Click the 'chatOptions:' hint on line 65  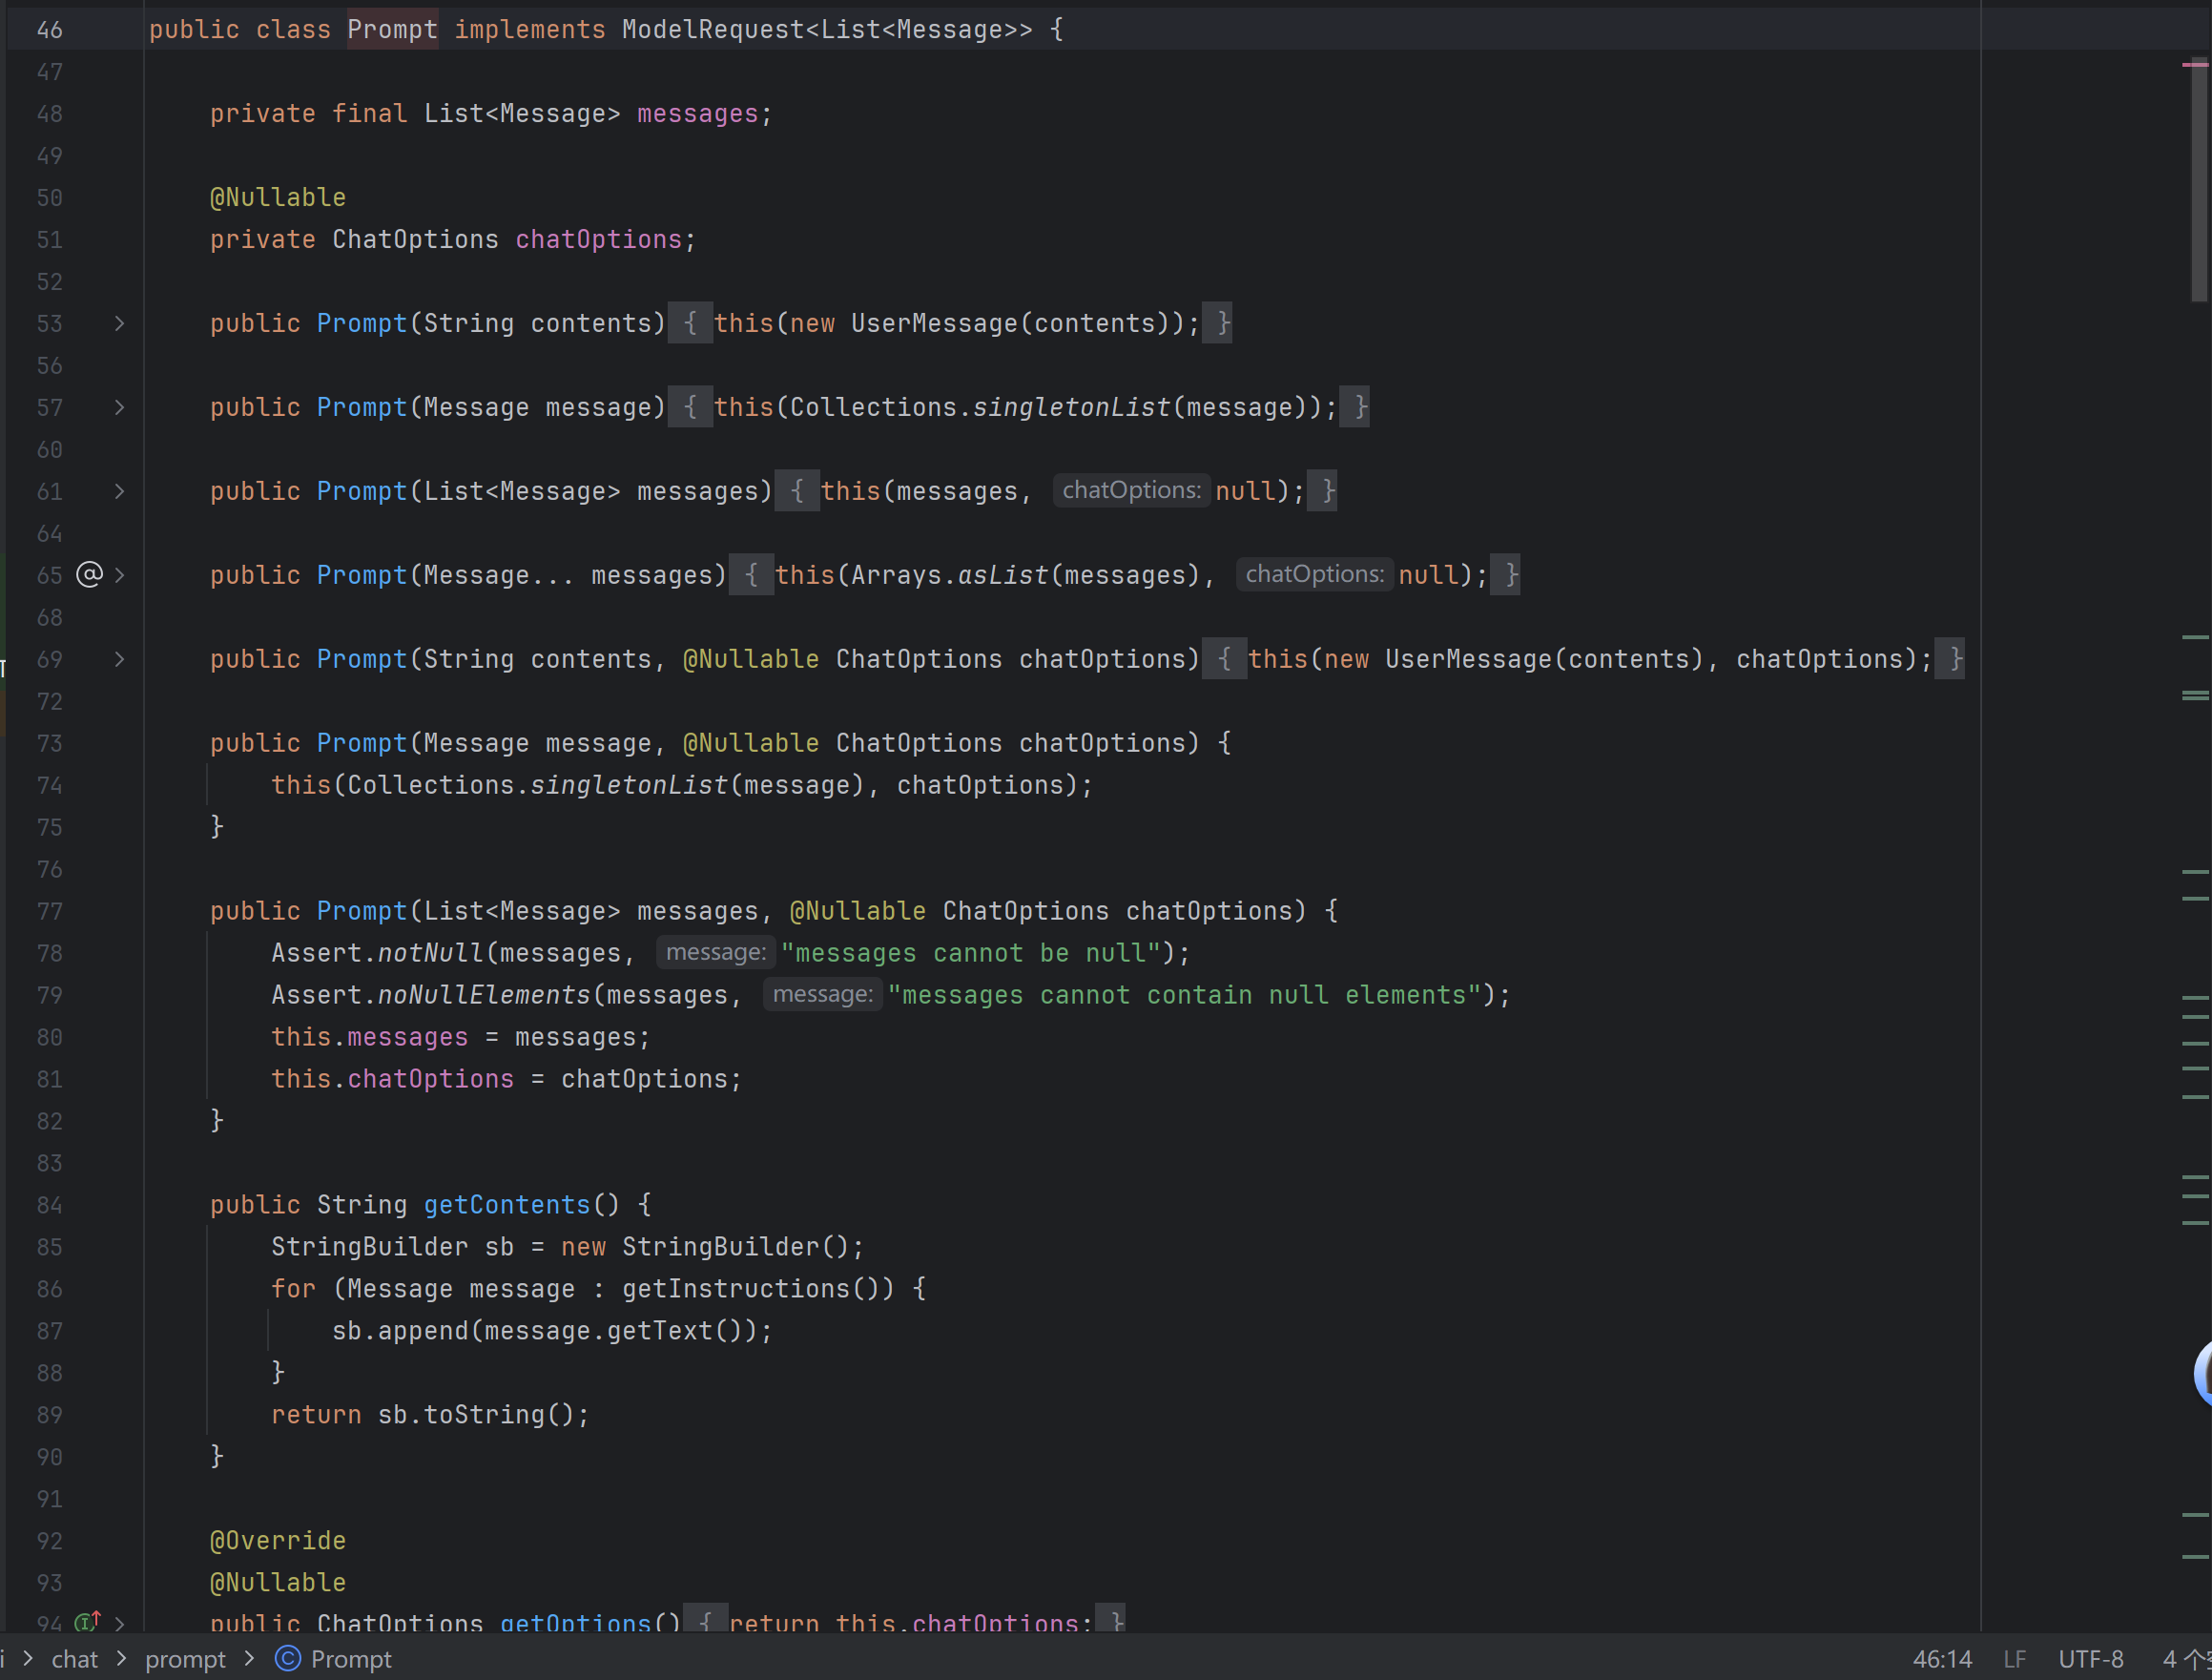coord(1314,574)
